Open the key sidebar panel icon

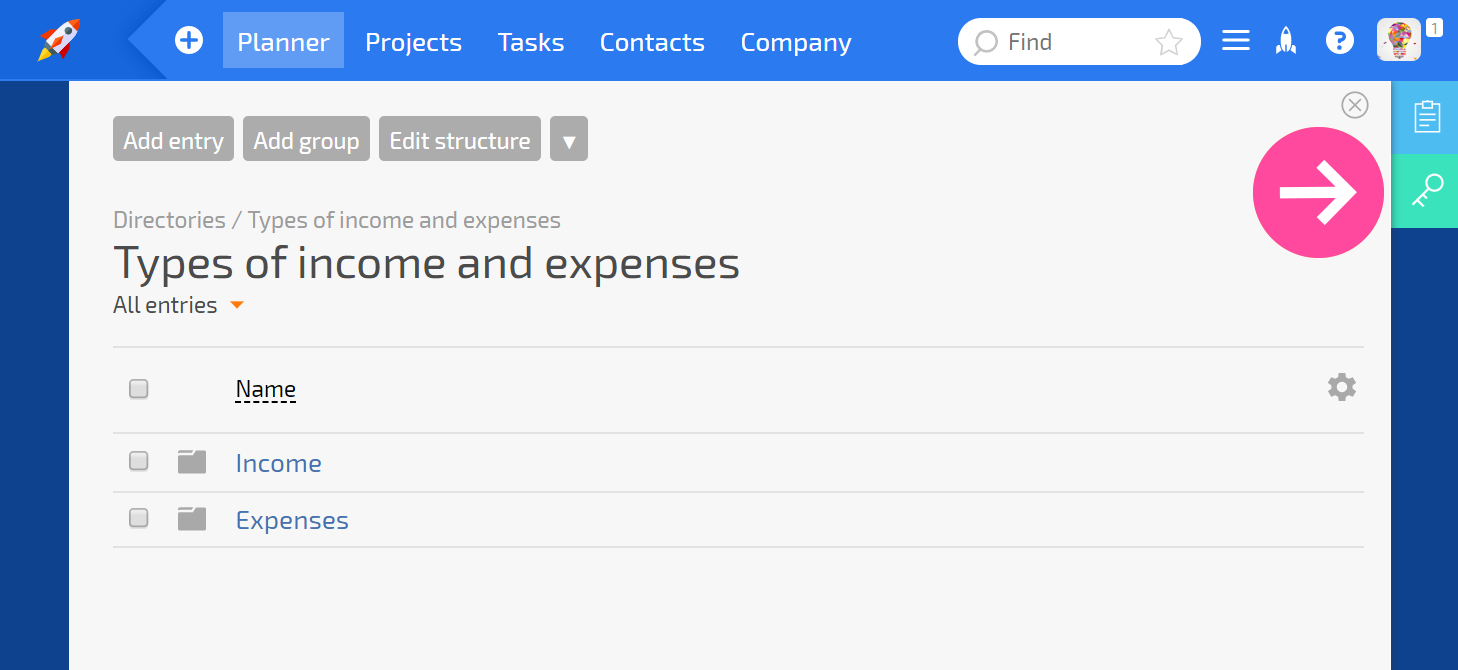[1427, 191]
